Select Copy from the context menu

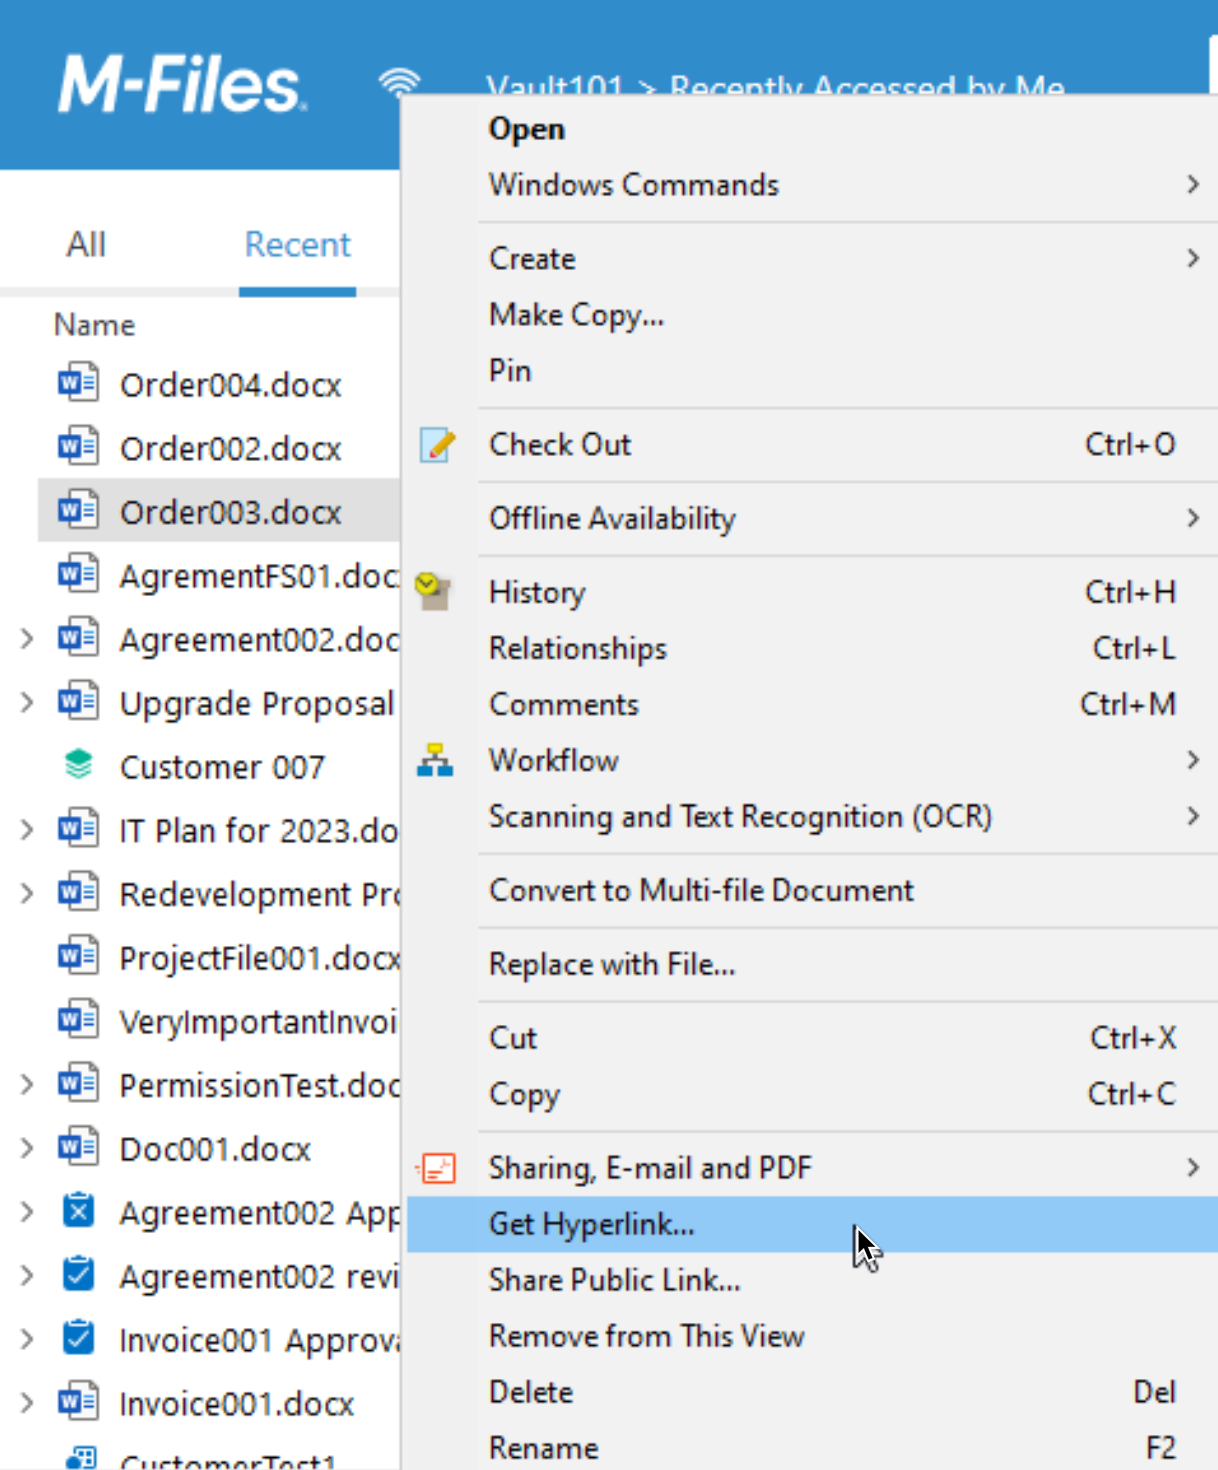(x=812, y=1095)
